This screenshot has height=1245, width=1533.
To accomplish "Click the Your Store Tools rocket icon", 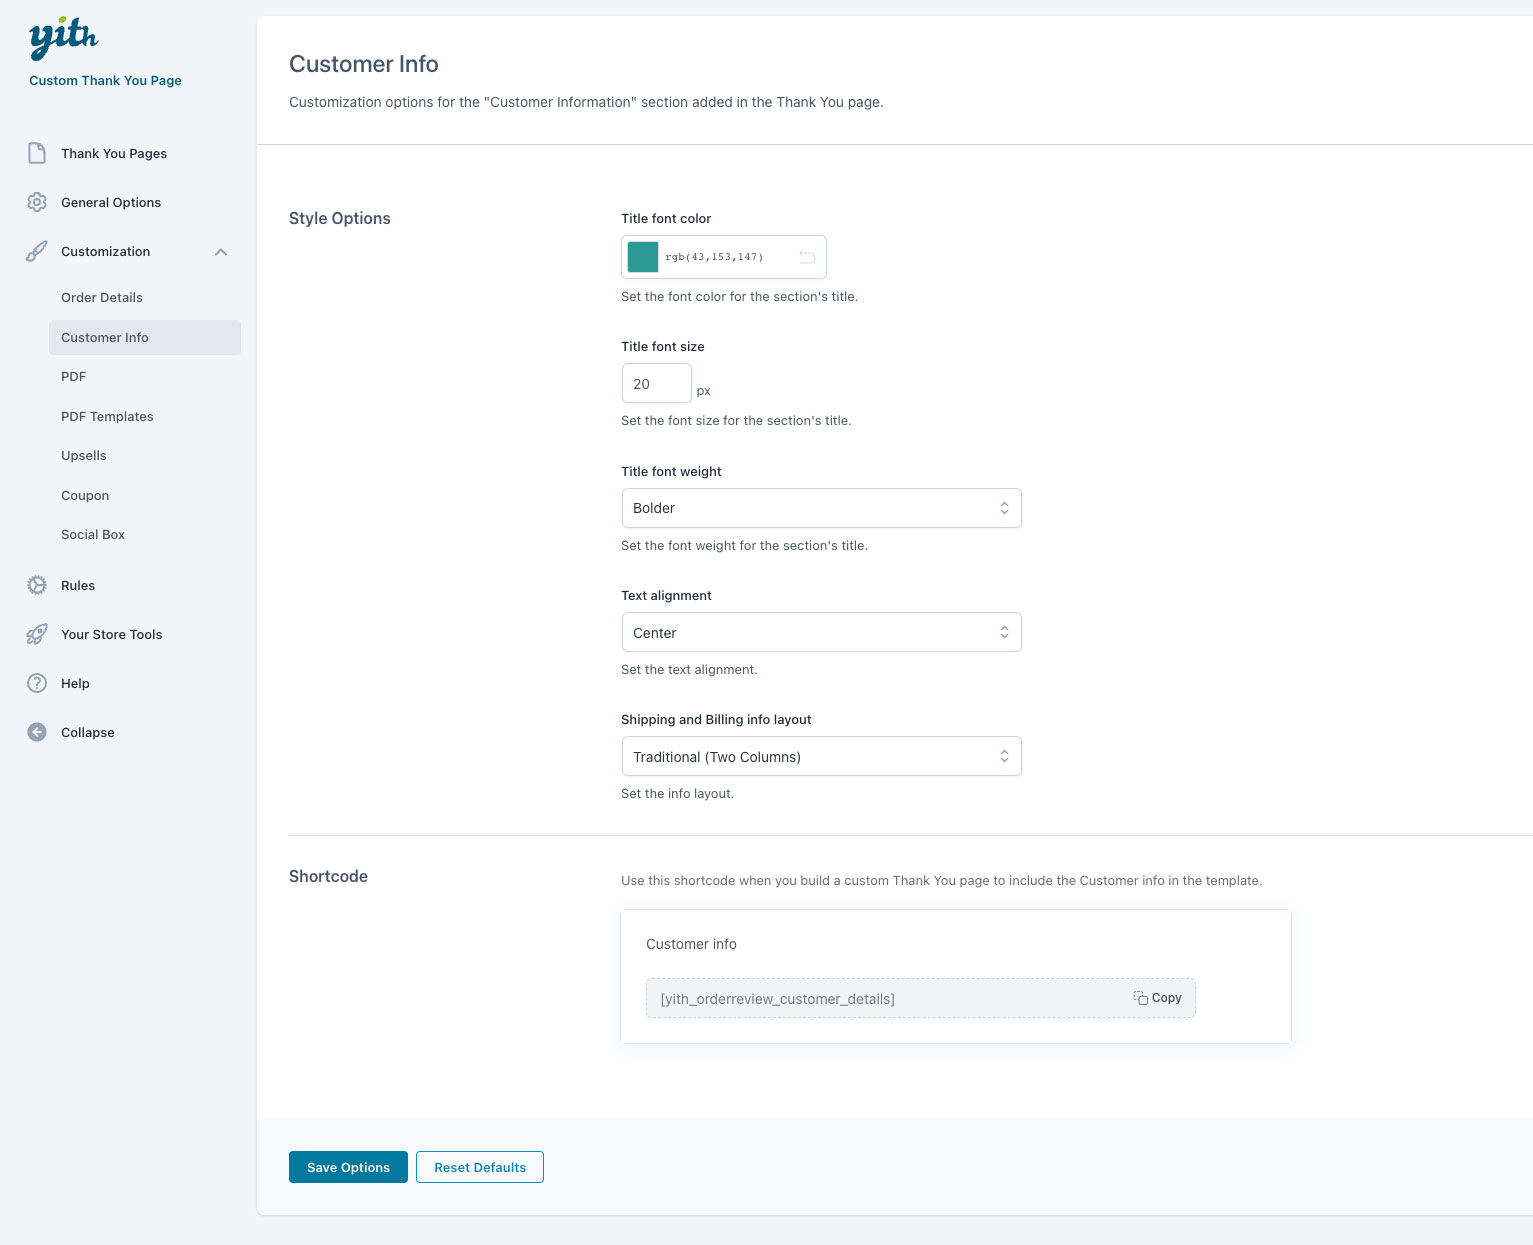I will [x=37, y=634].
